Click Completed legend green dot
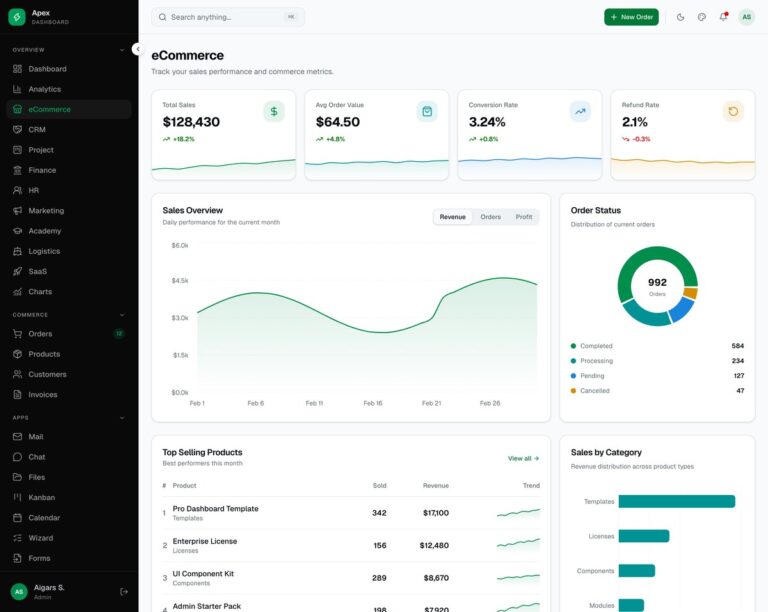 pos(574,346)
